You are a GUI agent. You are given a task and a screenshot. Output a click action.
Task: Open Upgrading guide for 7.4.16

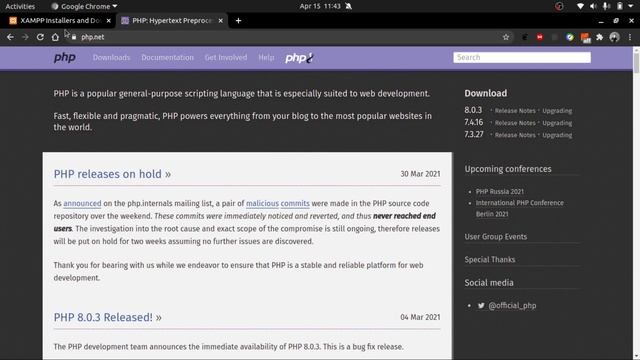(x=557, y=123)
